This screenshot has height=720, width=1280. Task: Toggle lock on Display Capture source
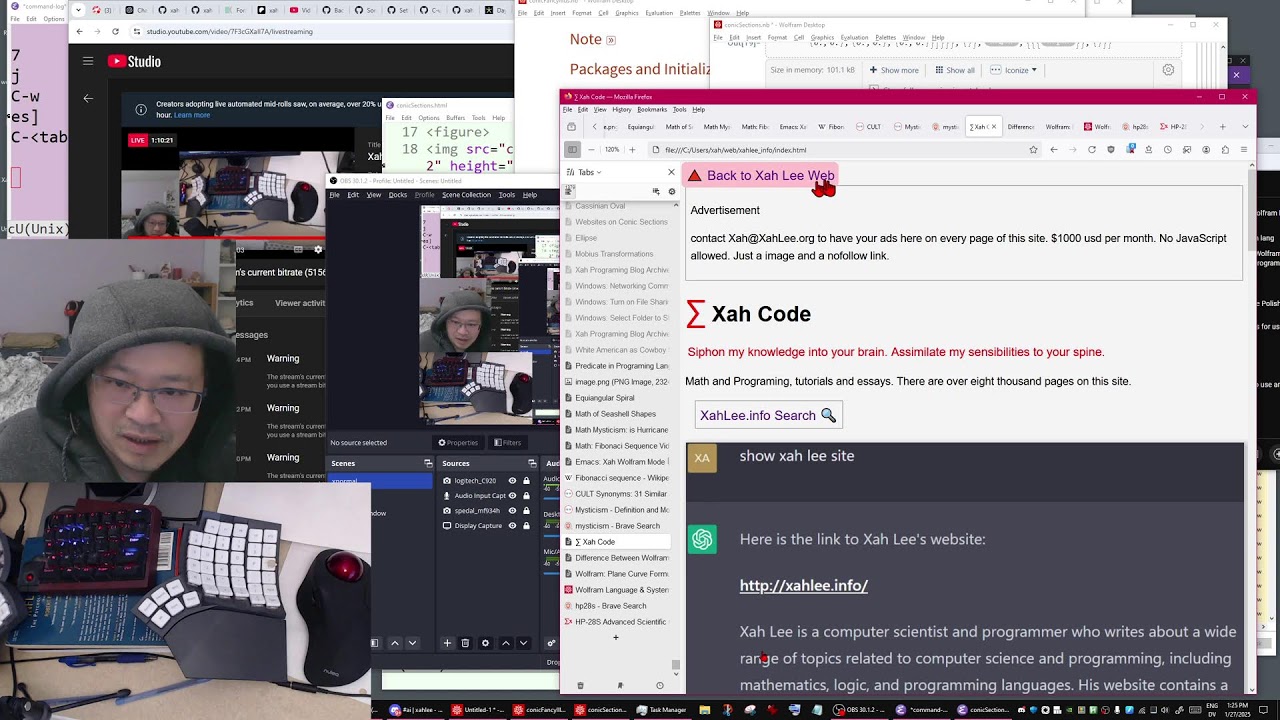click(x=526, y=526)
